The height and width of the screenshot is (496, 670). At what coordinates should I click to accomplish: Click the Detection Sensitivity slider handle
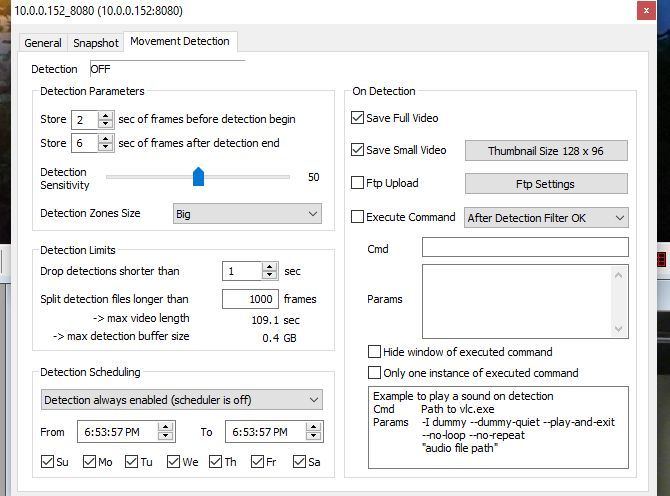coord(198,176)
